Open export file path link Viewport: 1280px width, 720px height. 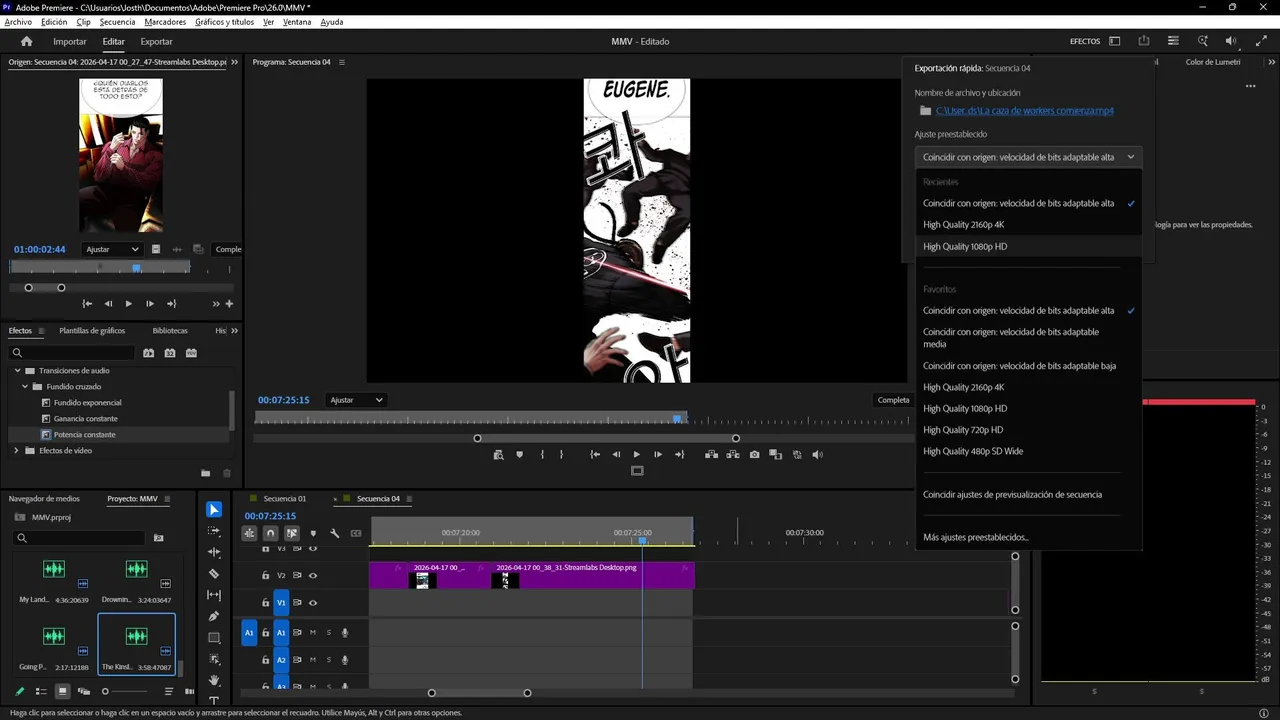point(1025,111)
